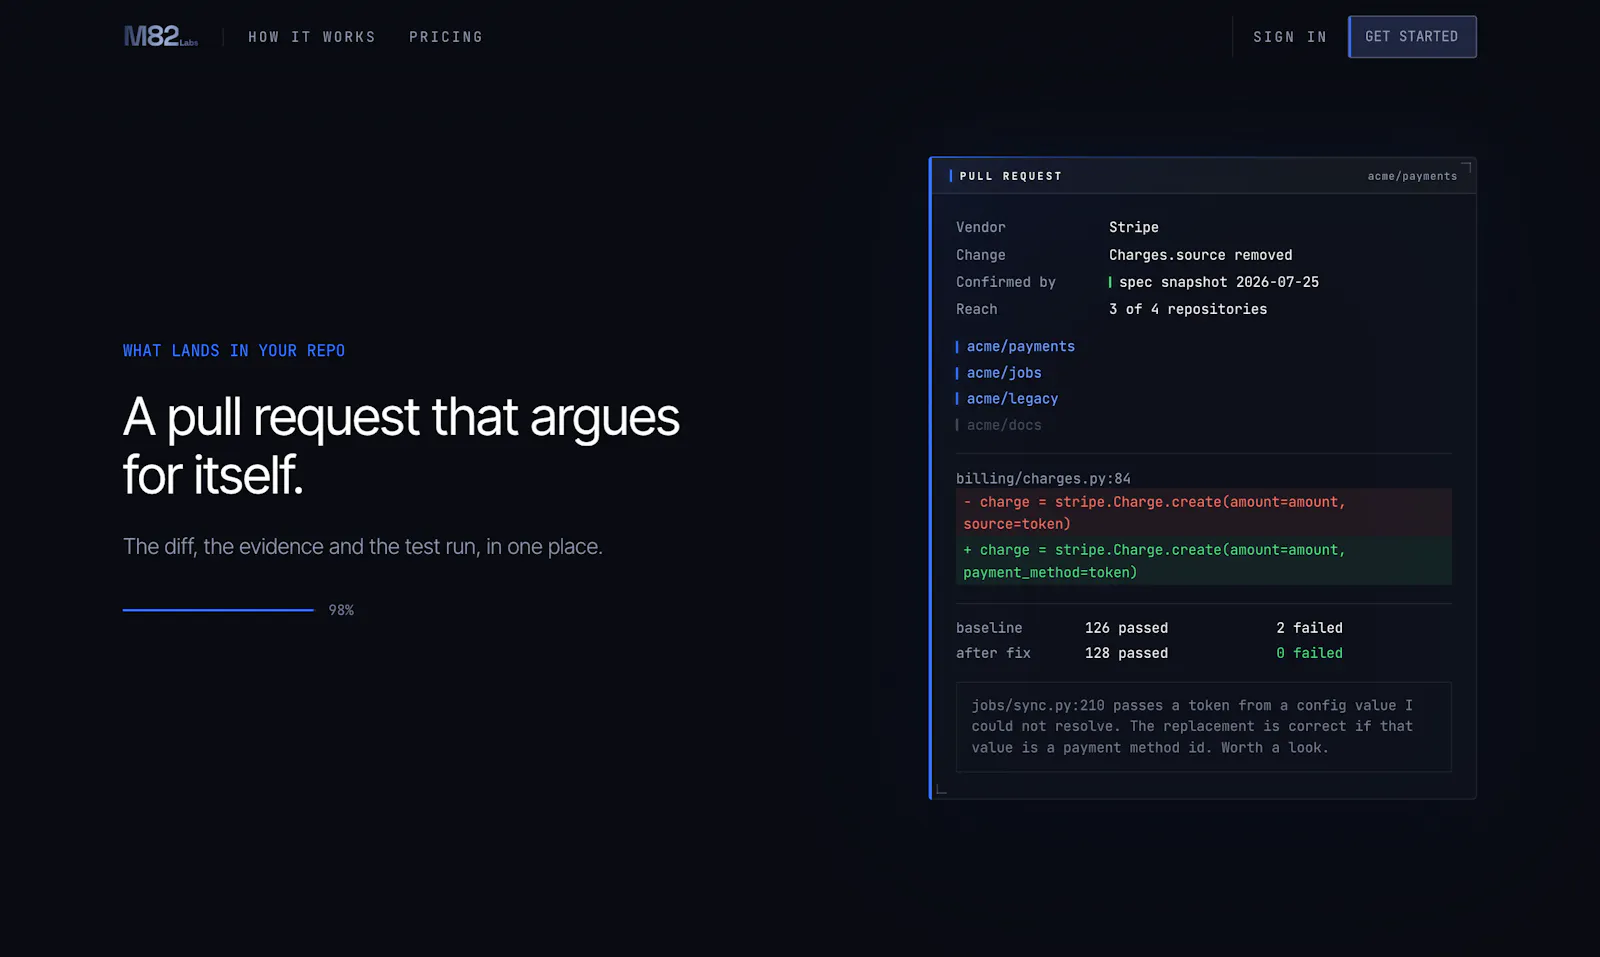The height and width of the screenshot is (957, 1600).
Task: Select the dimmed acme/docs repository row
Action: click(x=999, y=425)
